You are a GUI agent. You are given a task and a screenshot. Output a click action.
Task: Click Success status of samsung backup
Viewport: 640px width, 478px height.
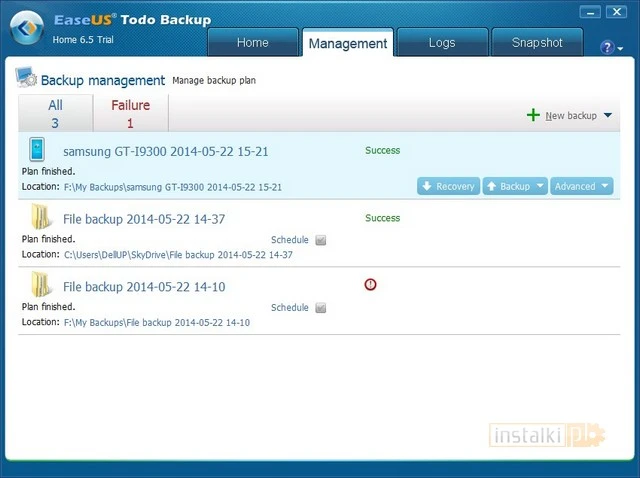point(382,150)
